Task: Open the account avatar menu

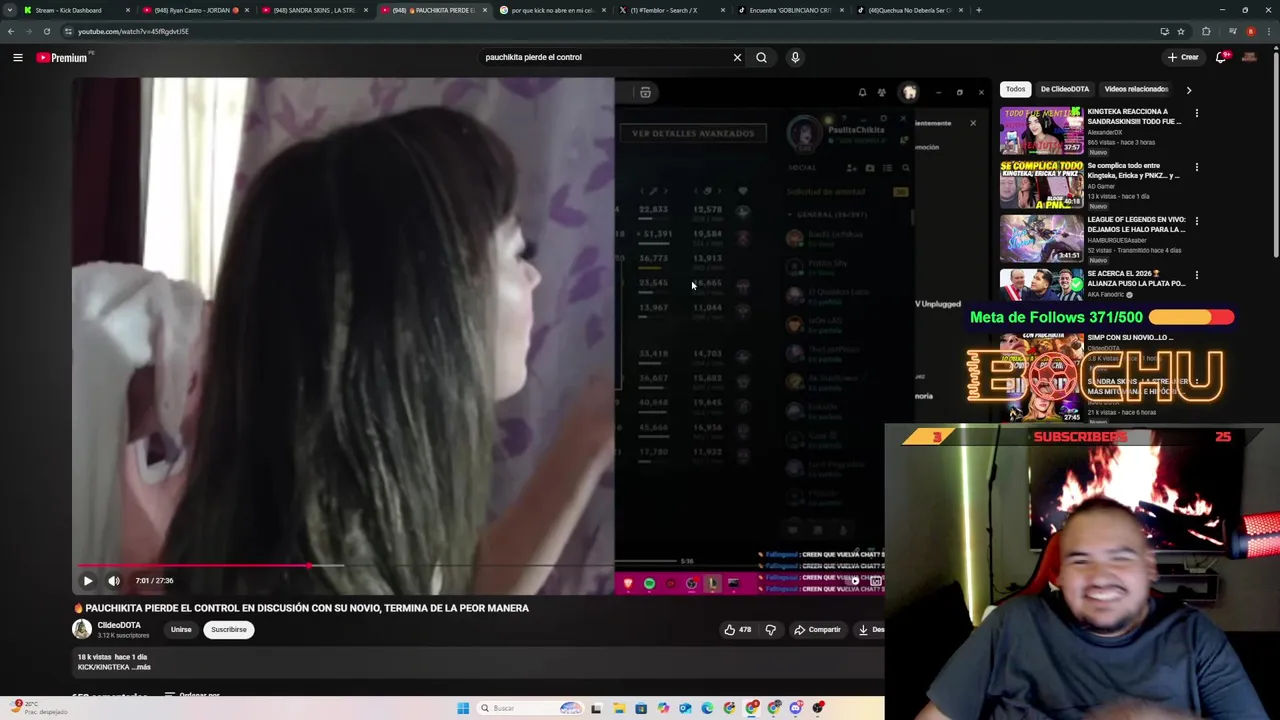Action: [x=1249, y=57]
